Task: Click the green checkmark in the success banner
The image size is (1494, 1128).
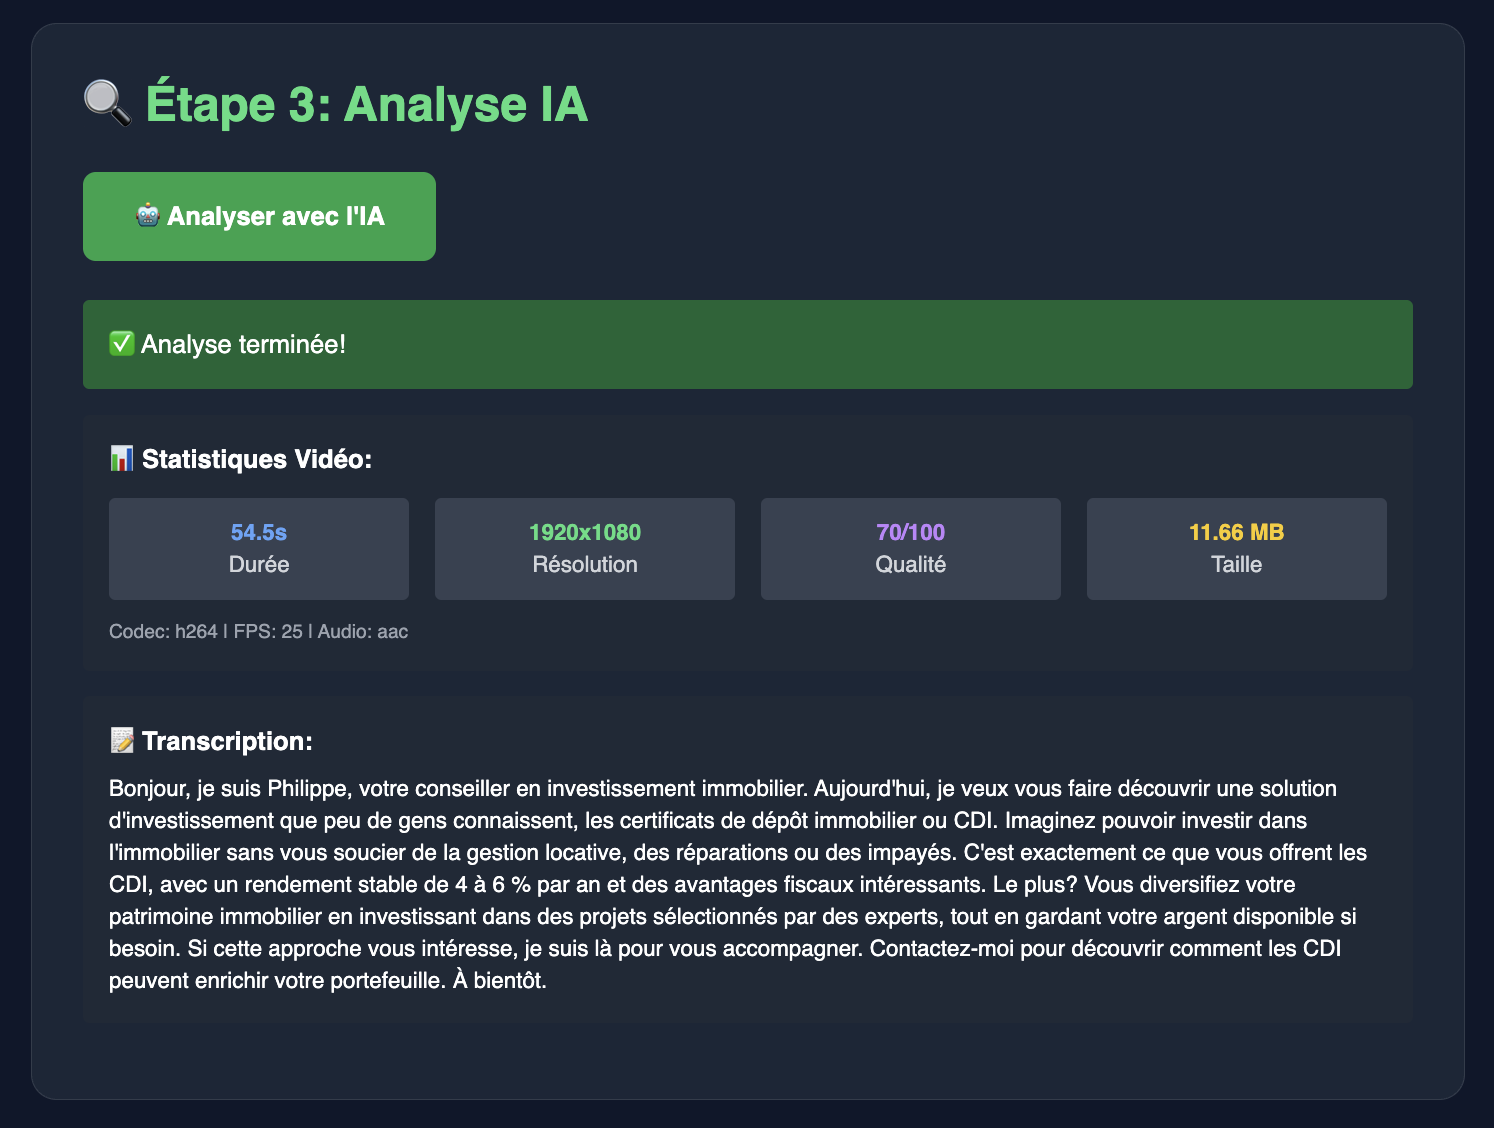Action: (x=121, y=343)
